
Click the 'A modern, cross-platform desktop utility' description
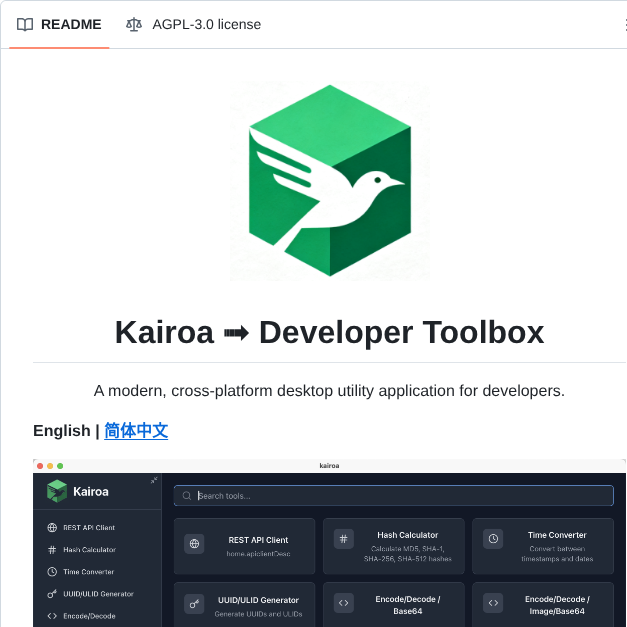click(x=329, y=391)
